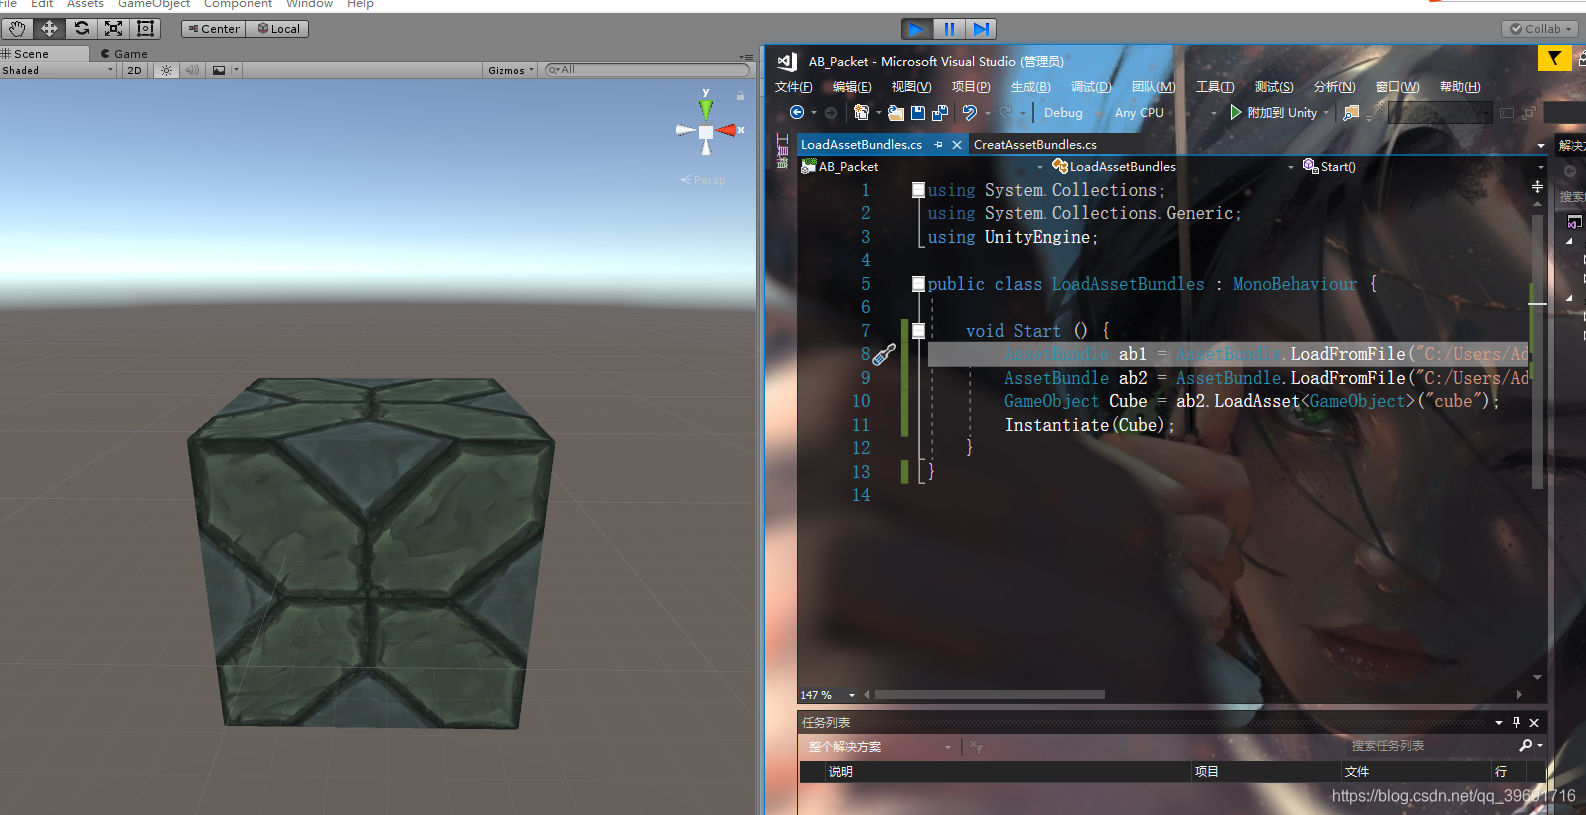This screenshot has width=1586, height=815.
Task: Click Visual Studio new project icon
Action: [x=861, y=113]
